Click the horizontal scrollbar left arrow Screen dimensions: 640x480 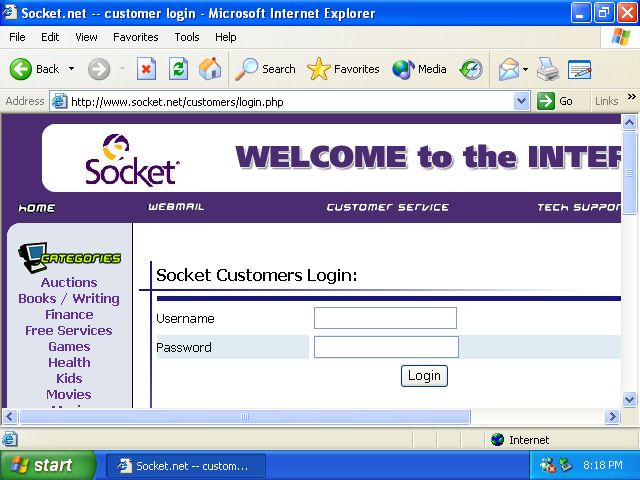[x=10, y=417]
